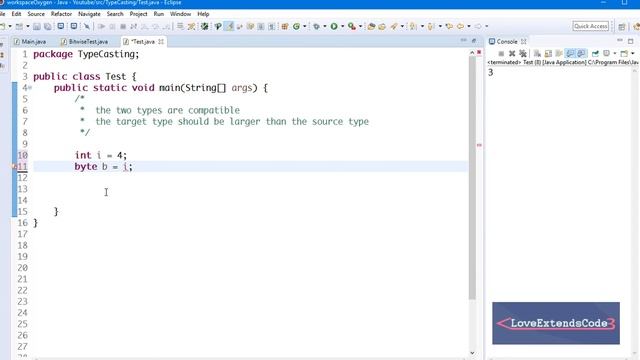Toggle Show Console on Standard Error change
Viewport: 640px width, 360px height.
click(x=581, y=53)
